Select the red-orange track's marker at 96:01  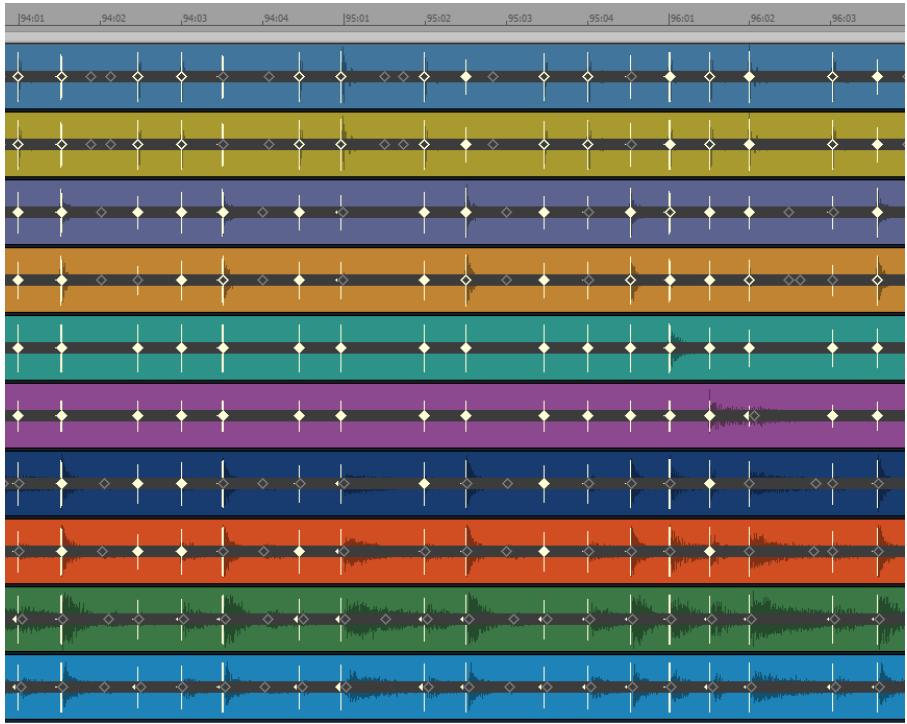670,552
